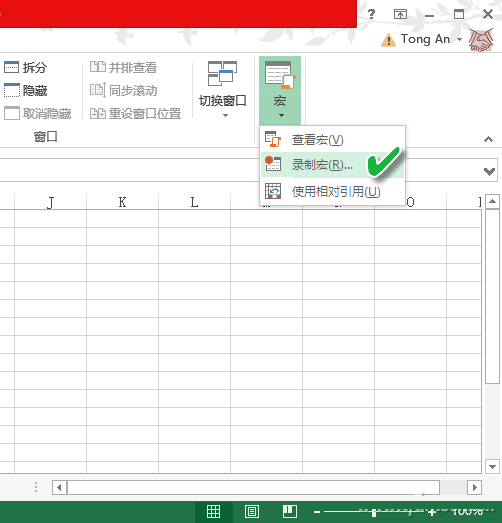Select column O header

click(411, 202)
